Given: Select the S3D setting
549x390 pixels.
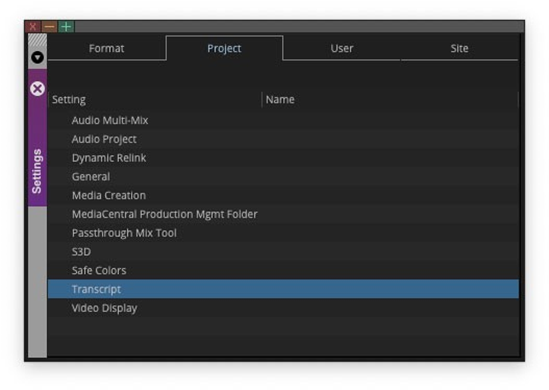Looking at the screenshot, I should [x=283, y=252].
